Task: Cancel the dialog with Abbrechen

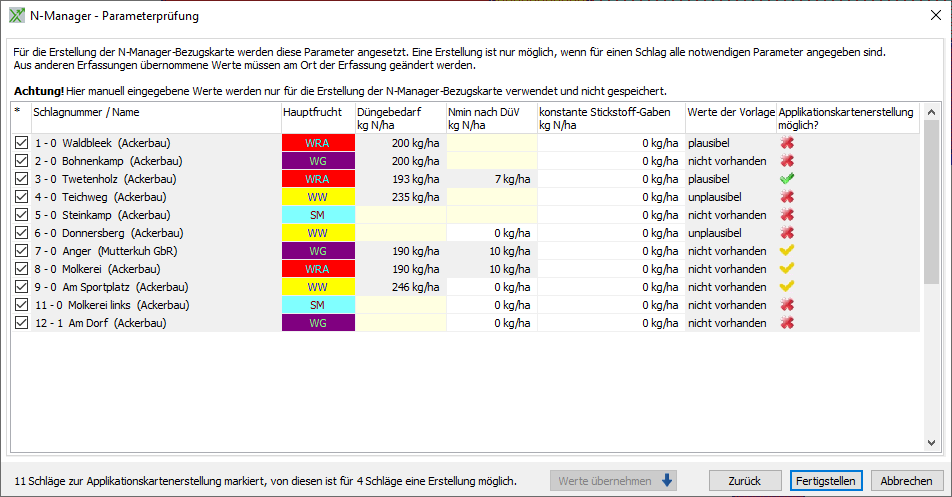Action: point(906,481)
